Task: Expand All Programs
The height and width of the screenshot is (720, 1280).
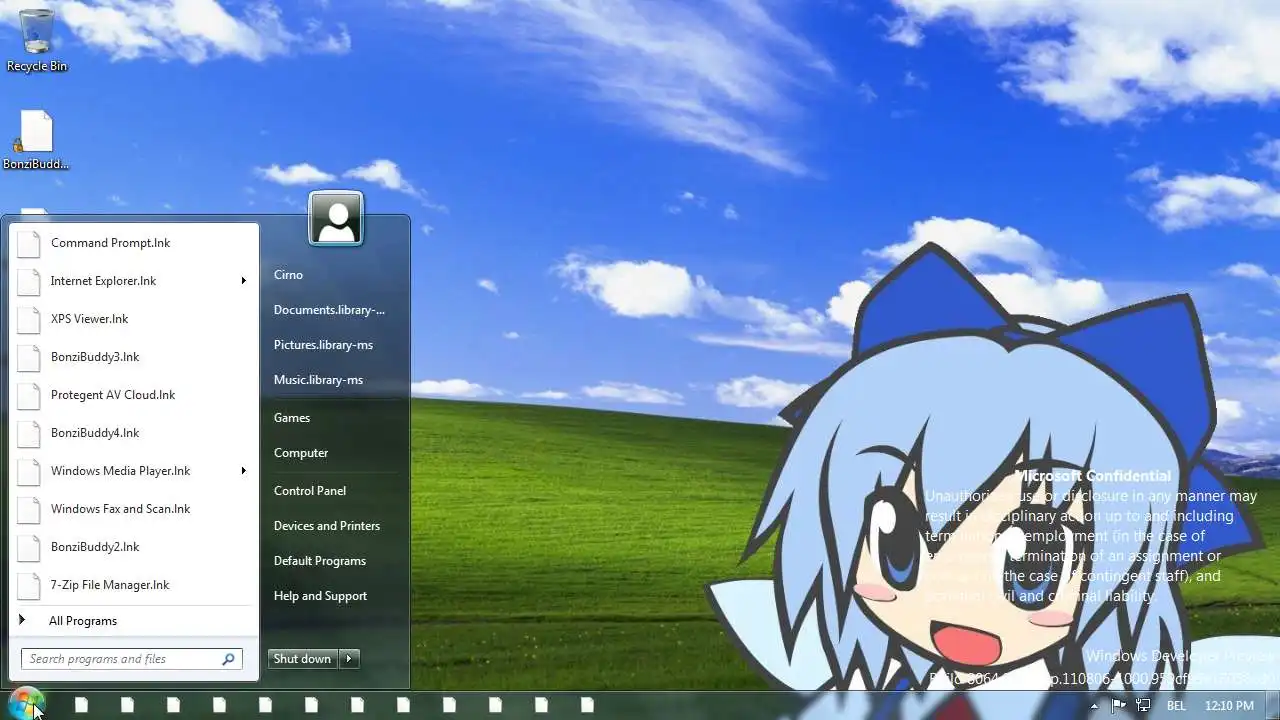Action: coord(134,621)
